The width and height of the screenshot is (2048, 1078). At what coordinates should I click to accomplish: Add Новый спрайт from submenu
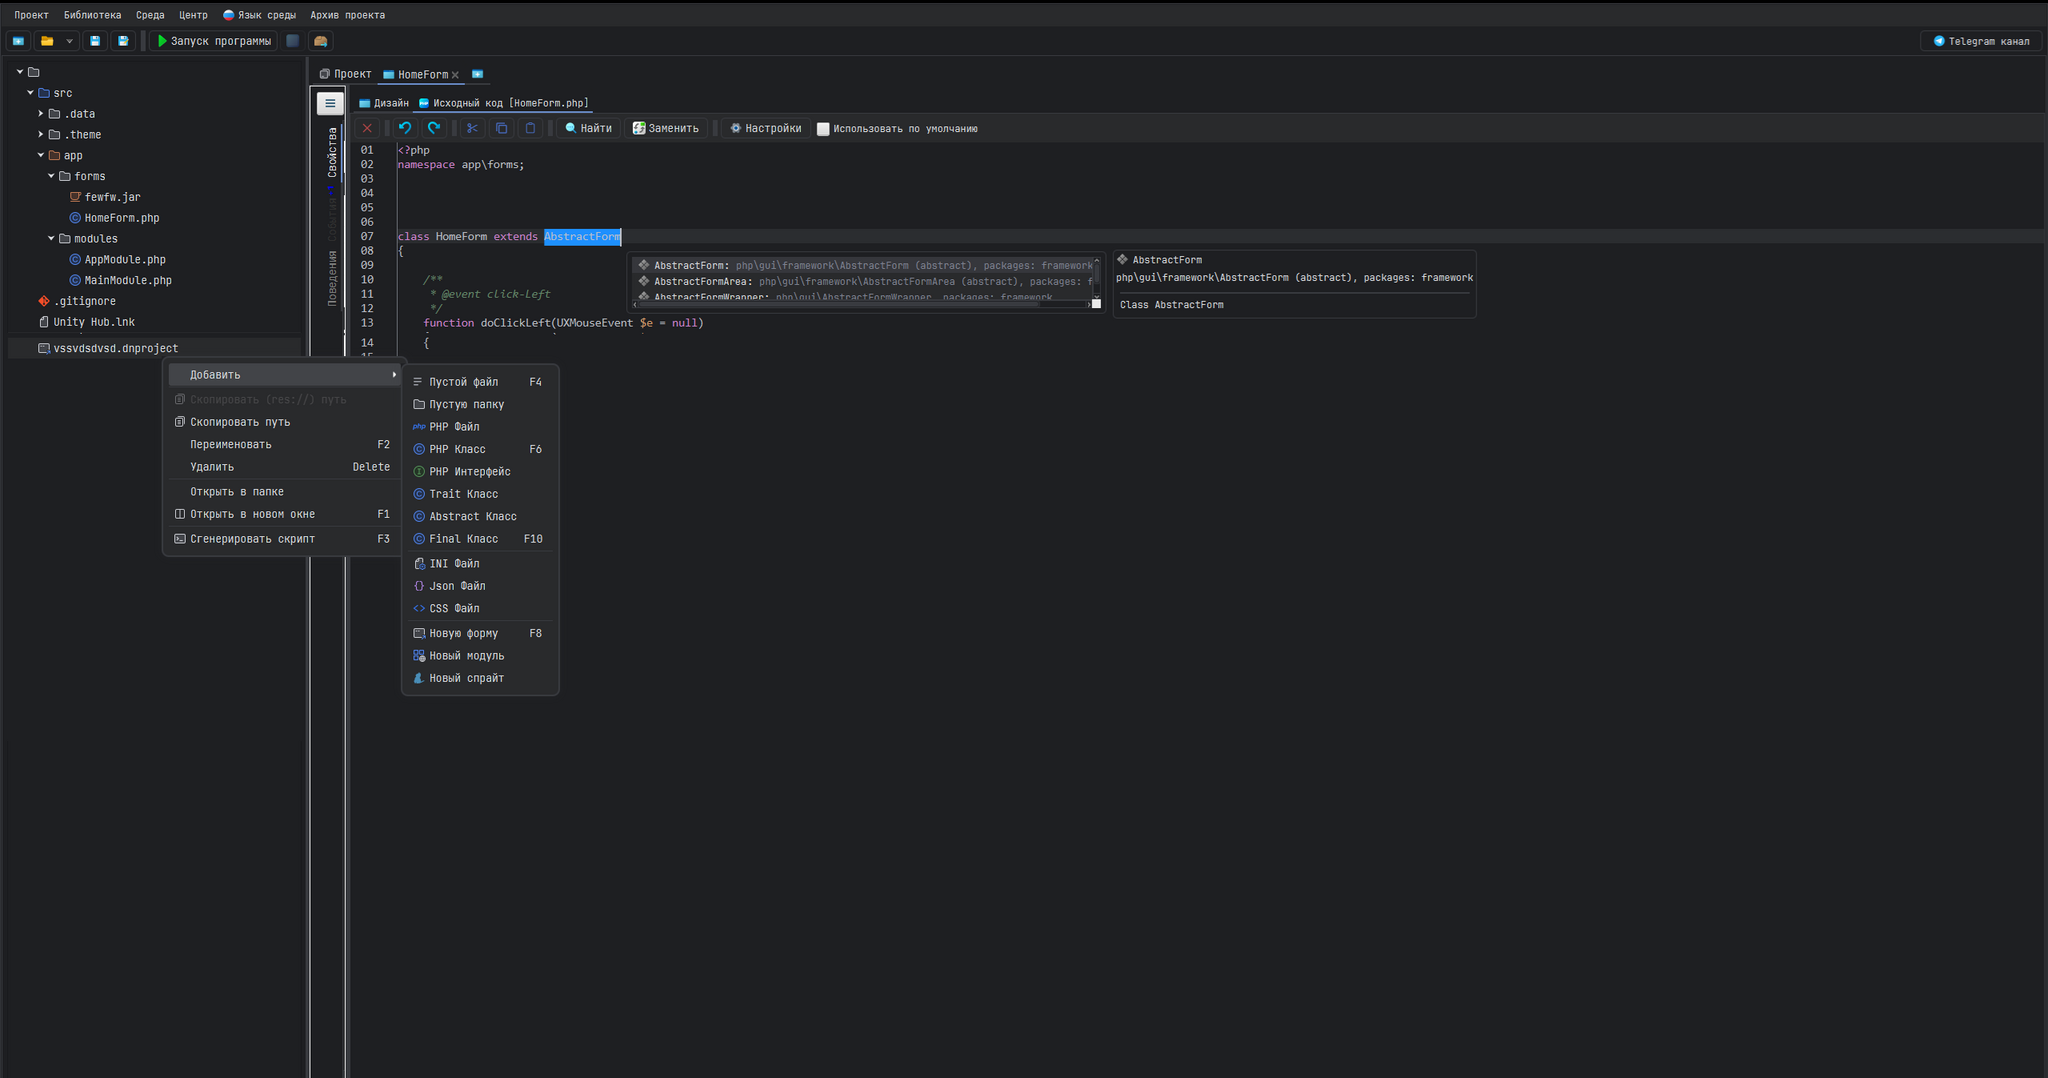(x=480, y=678)
